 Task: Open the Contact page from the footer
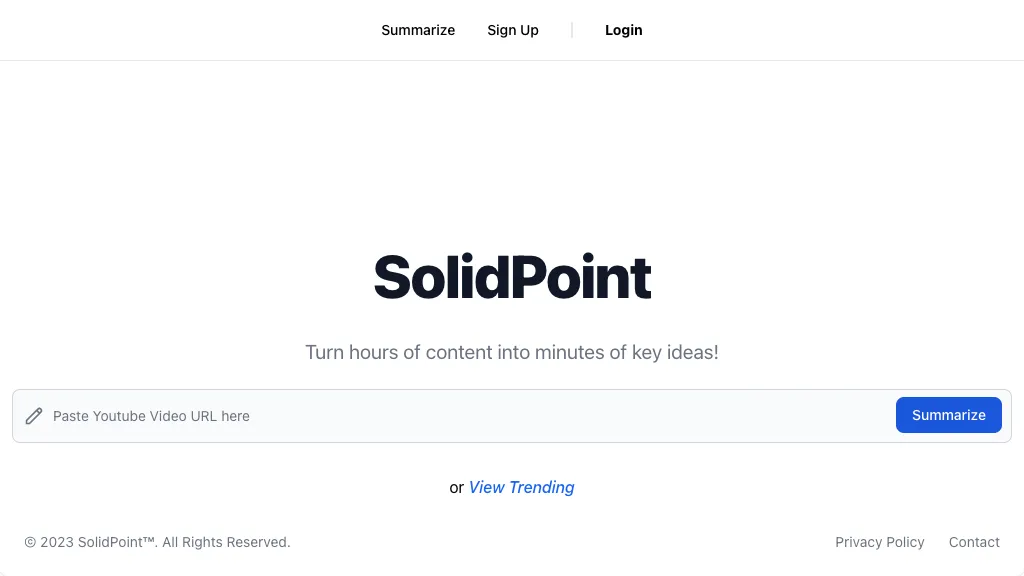[973, 542]
